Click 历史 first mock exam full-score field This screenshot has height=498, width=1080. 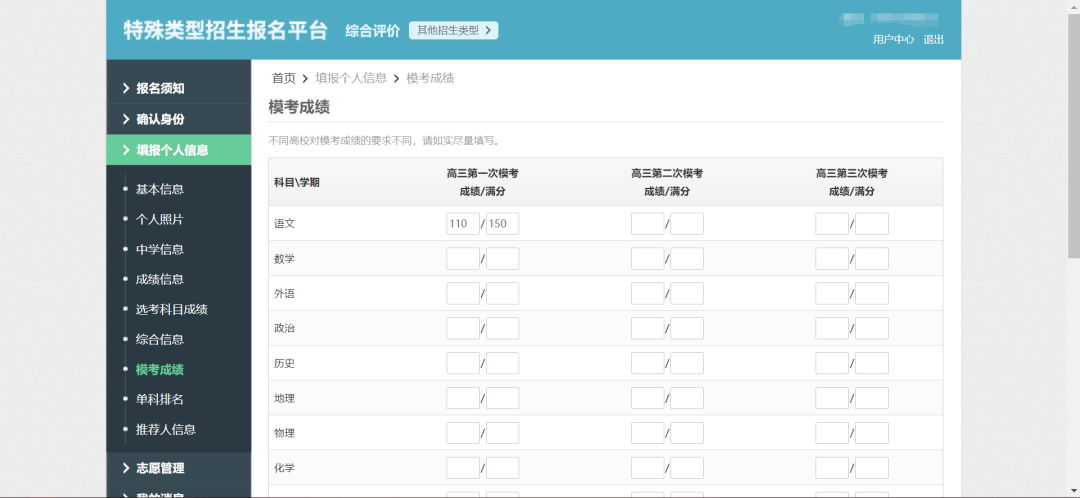click(x=502, y=363)
